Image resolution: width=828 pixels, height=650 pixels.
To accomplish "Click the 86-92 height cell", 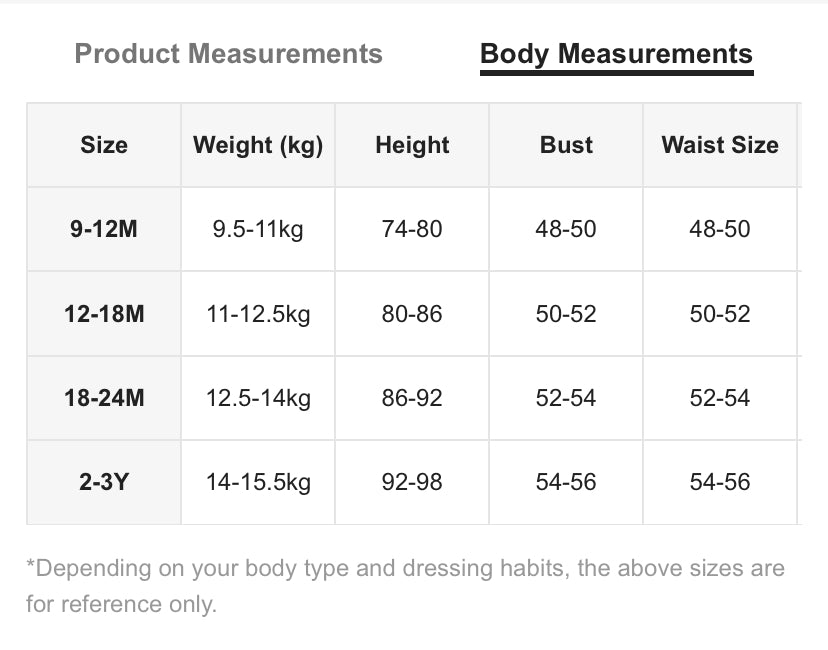I will click(412, 398).
